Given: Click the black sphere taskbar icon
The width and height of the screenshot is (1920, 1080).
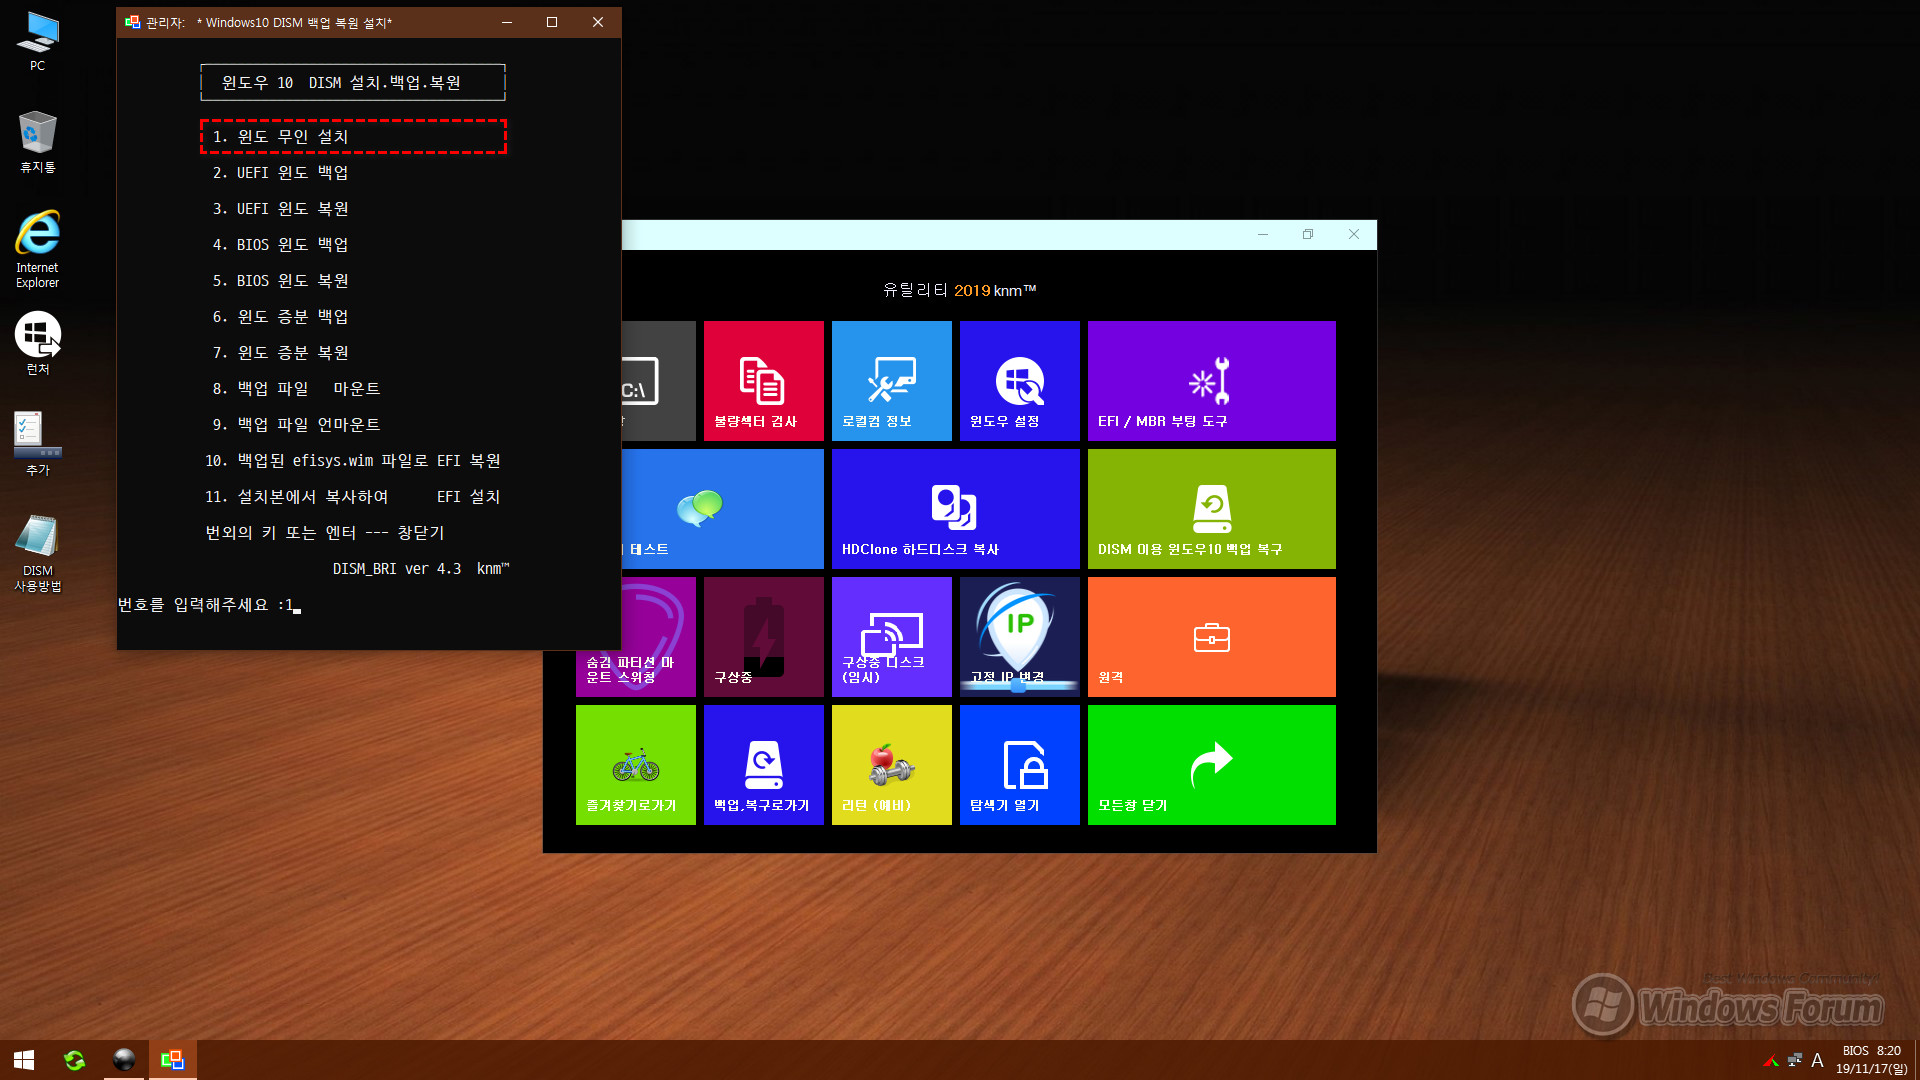Looking at the screenshot, I should click(124, 1060).
